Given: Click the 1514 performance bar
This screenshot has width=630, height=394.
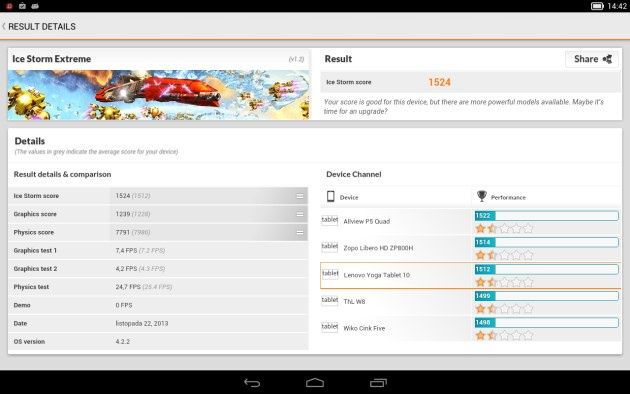Looking at the screenshot, I should [x=546, y=242].
